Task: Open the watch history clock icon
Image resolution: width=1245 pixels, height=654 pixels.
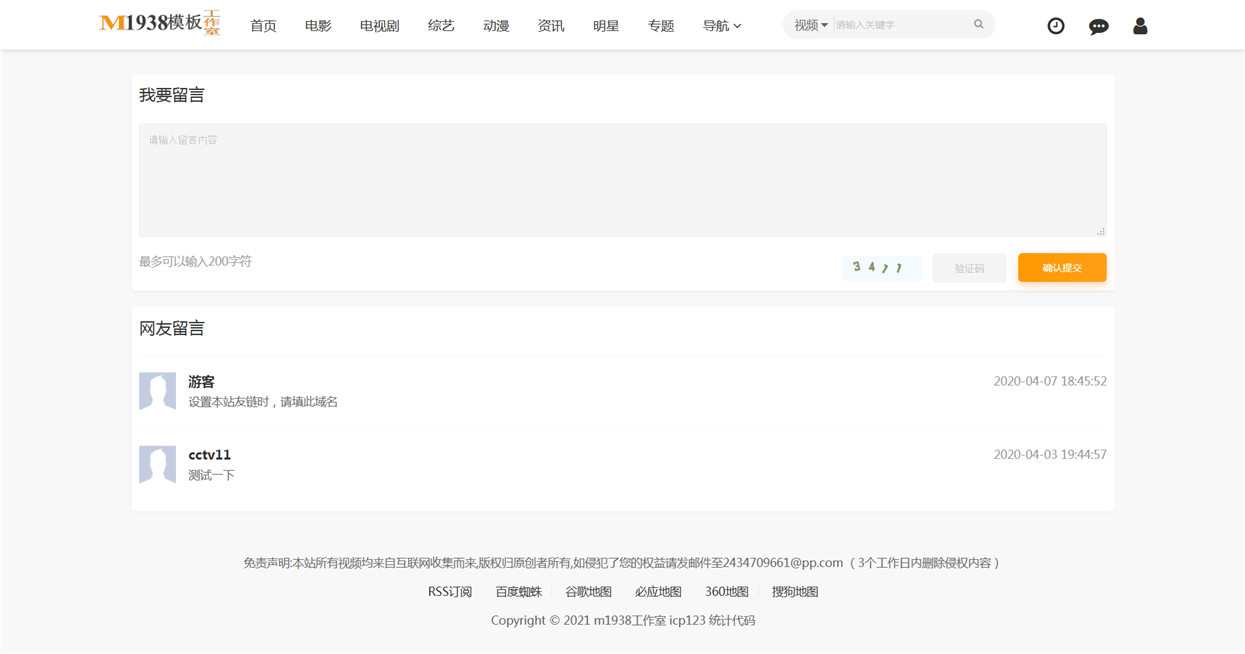Action: pos(1056,26)
